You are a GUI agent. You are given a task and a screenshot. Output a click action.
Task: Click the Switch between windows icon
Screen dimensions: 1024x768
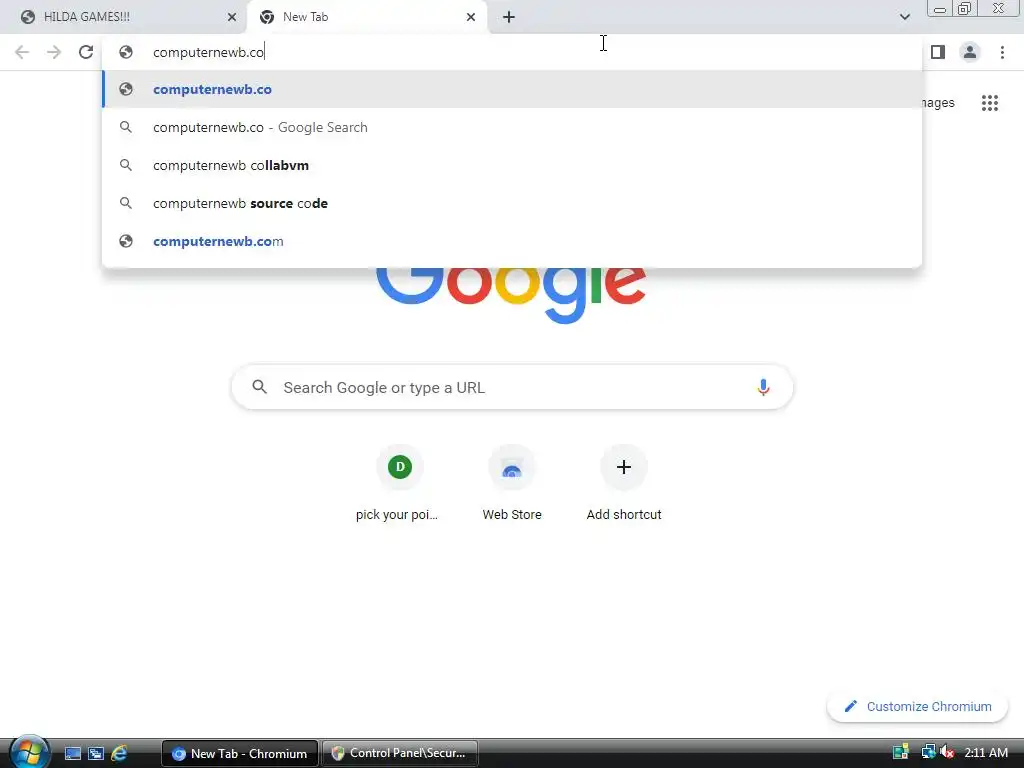click(x=96, y=754)
